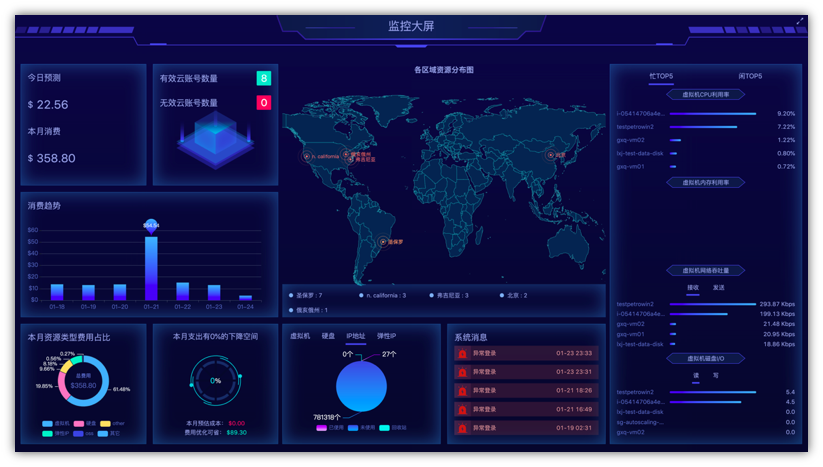Click alarm icon of the 01-23 23:33 message
The width and height of the screenshot is (823, 467).
coord(462,353)
